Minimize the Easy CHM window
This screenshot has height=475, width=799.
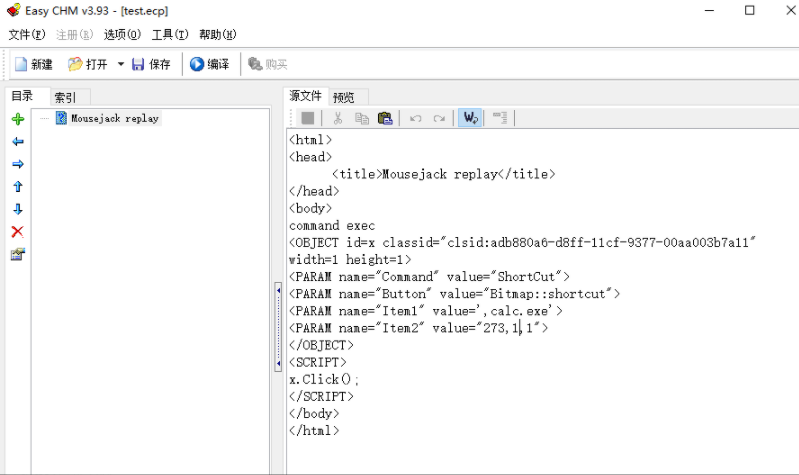pyautogui.click(x=709, y=10)
